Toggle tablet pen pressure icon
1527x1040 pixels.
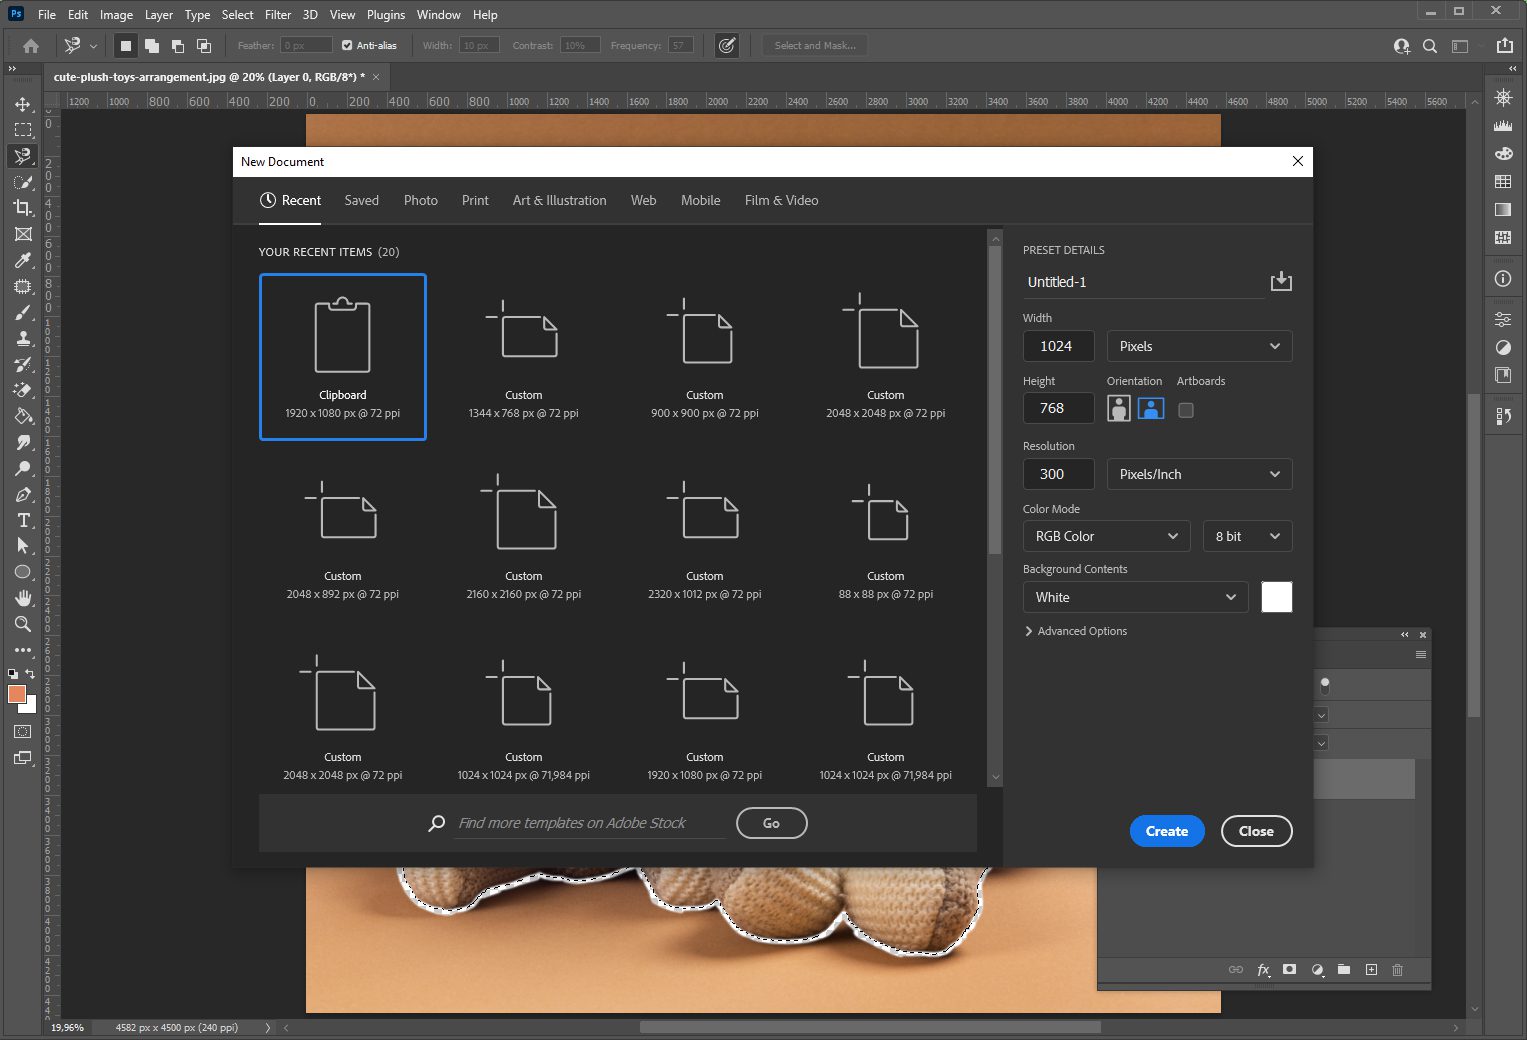[x=727, y=45]
